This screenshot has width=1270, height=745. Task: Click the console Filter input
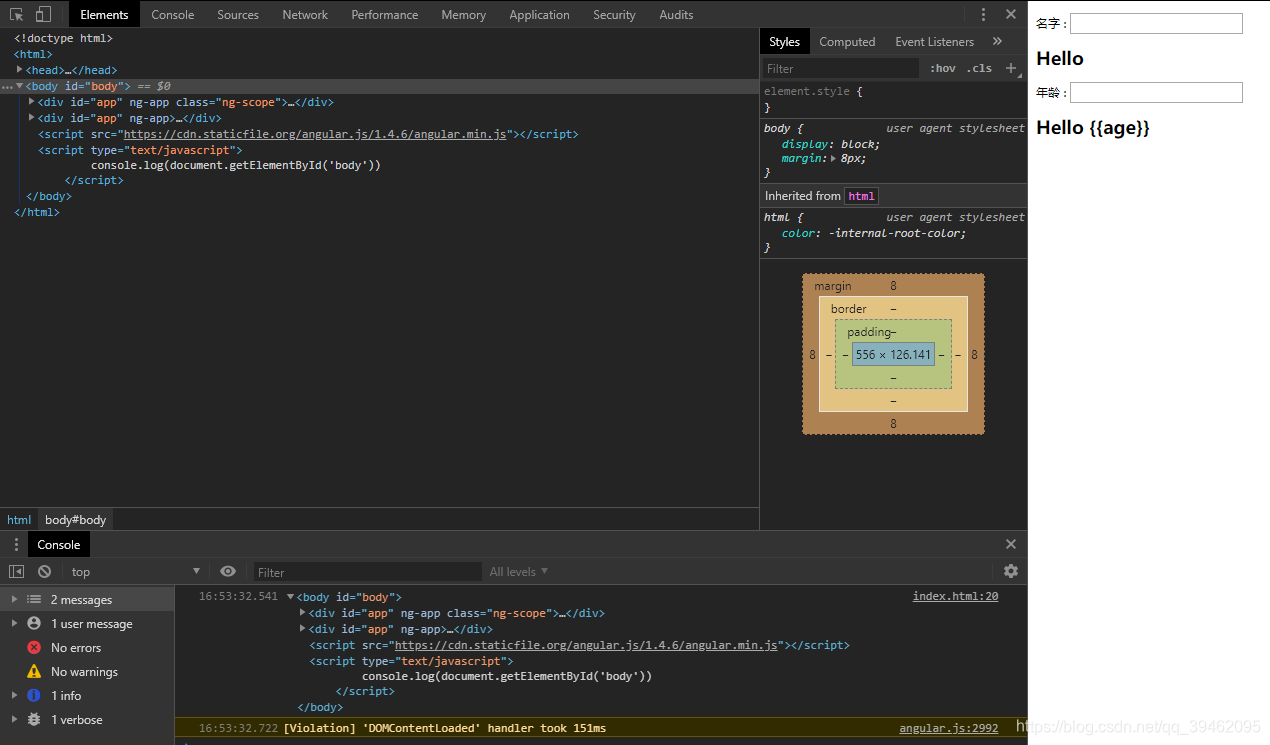point(367,572)
